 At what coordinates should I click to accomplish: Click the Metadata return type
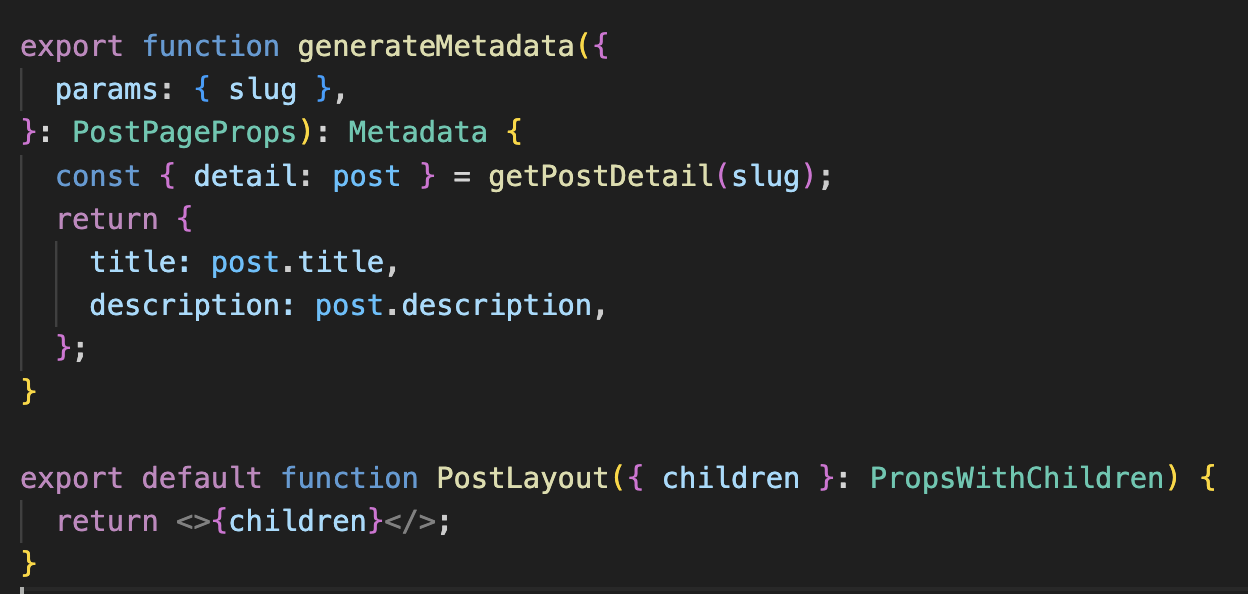pos(418,133)
